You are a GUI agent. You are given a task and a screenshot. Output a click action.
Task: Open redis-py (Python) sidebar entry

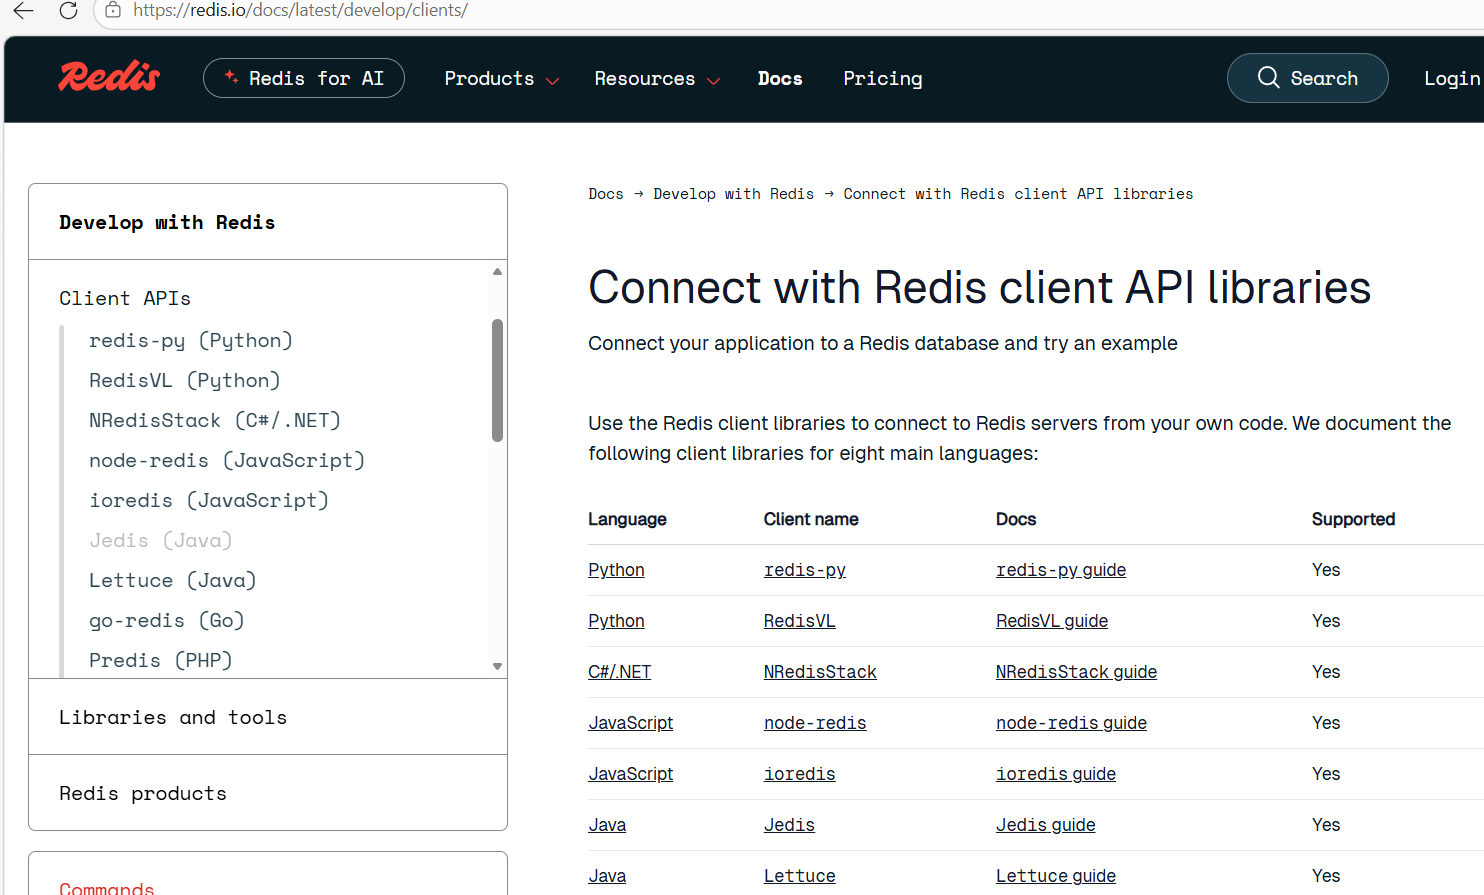pyautogui.click(x=191, y=340)
